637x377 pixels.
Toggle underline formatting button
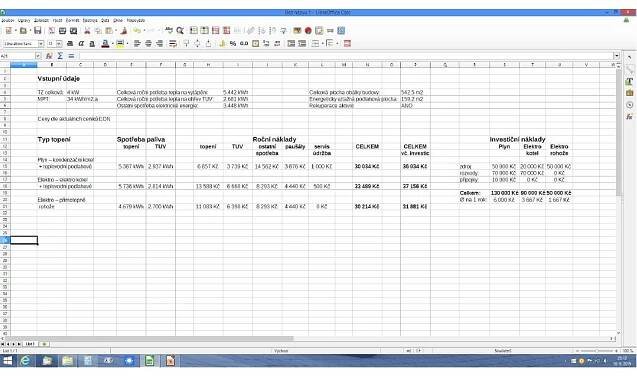(92, 43)
